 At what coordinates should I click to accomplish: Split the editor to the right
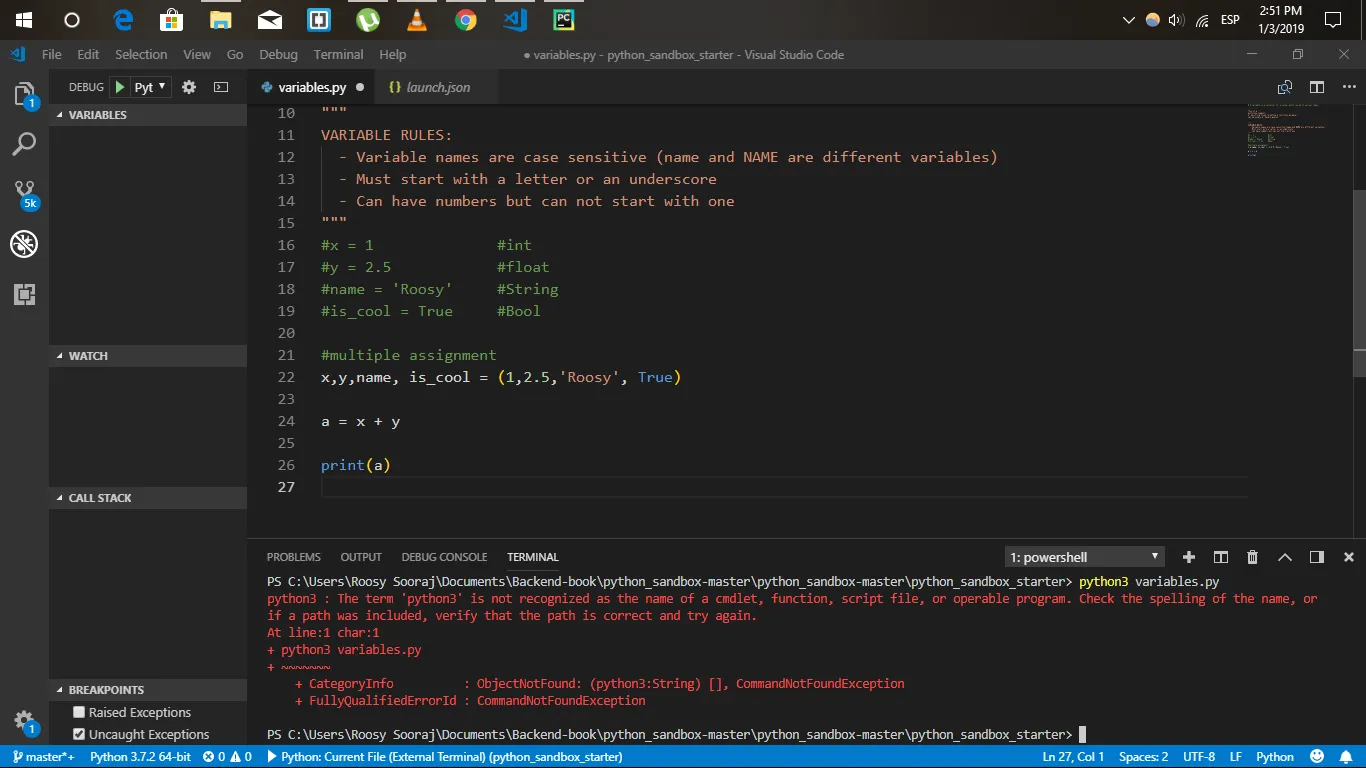1317,87
